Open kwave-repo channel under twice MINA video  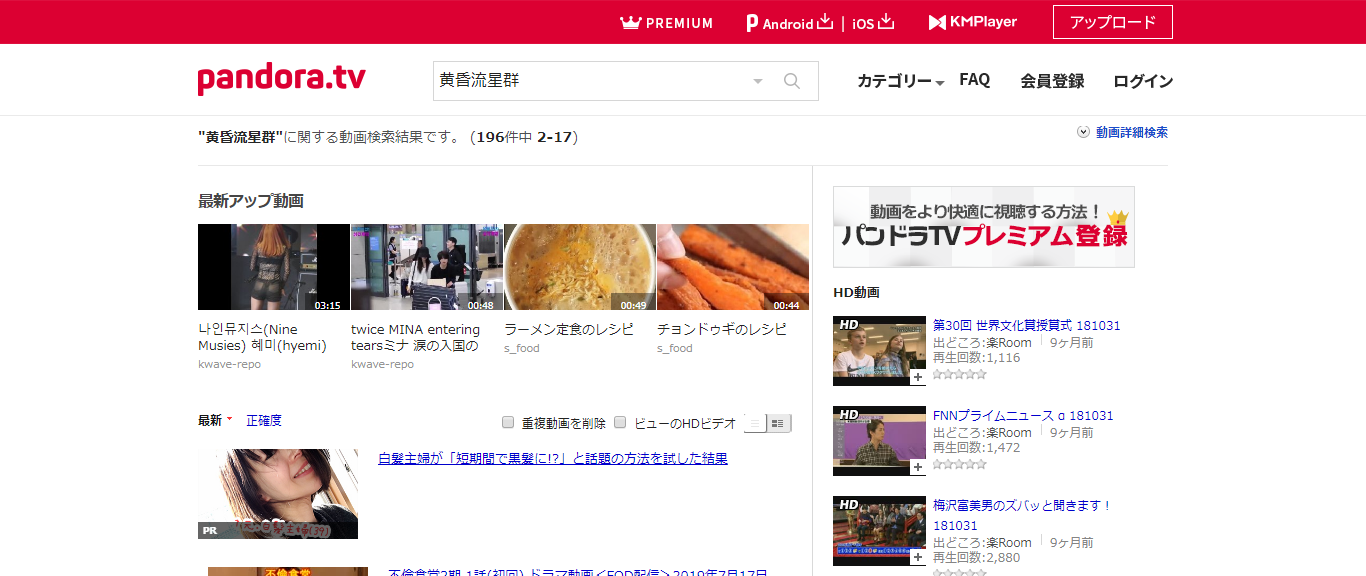click(382, 364)
